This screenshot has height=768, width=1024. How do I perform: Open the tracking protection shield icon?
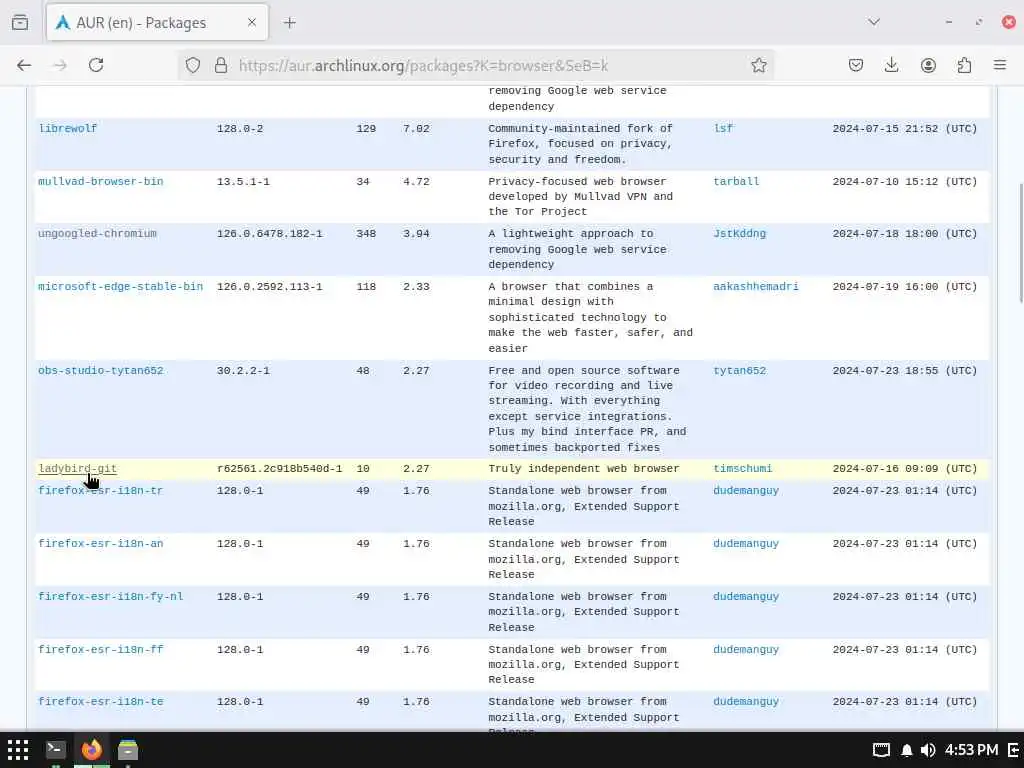pos(193,65)
